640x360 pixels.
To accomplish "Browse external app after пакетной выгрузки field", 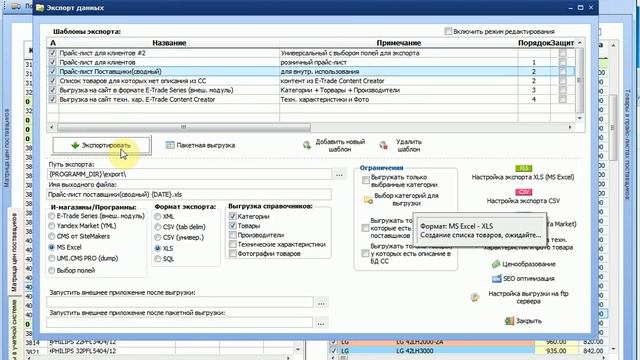I will pyautogui.click(x=321, y=323).
